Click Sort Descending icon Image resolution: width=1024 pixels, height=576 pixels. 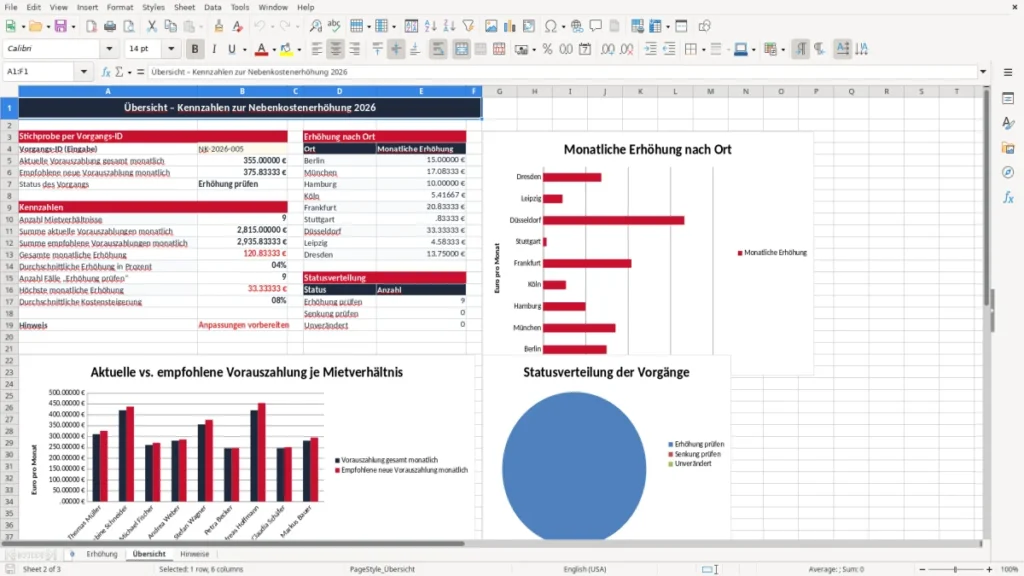click(449, 26)
